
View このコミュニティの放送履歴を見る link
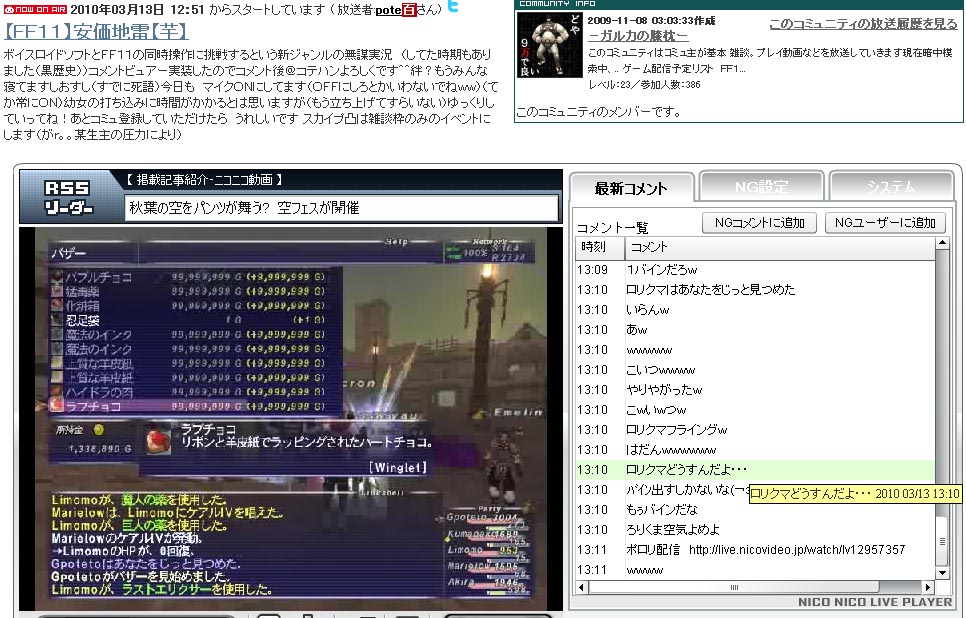pos(864,24)
